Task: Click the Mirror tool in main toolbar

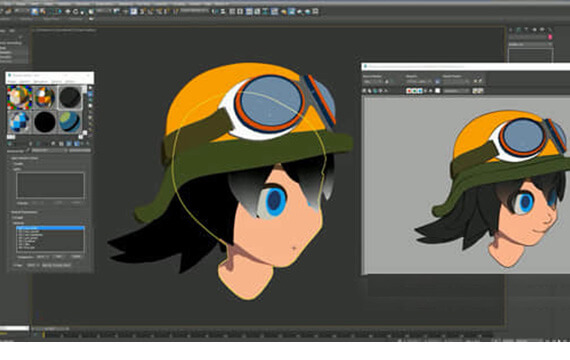Action: click(214, 11)
